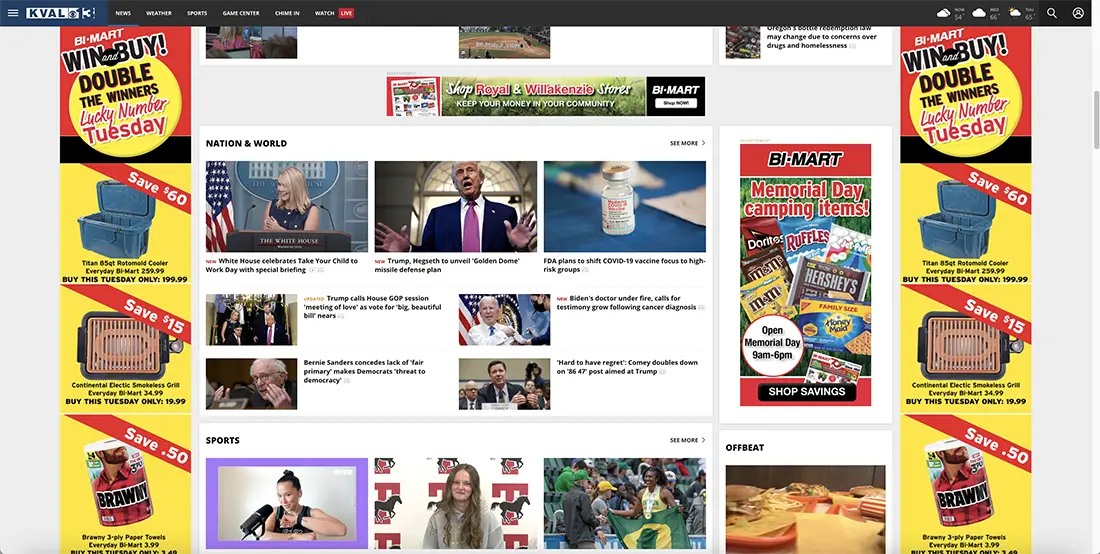Read FDA COVID-19 vaccine focus headline
Image resolution: width=1100 pixels, height=554 pixels.
(624, 265)
